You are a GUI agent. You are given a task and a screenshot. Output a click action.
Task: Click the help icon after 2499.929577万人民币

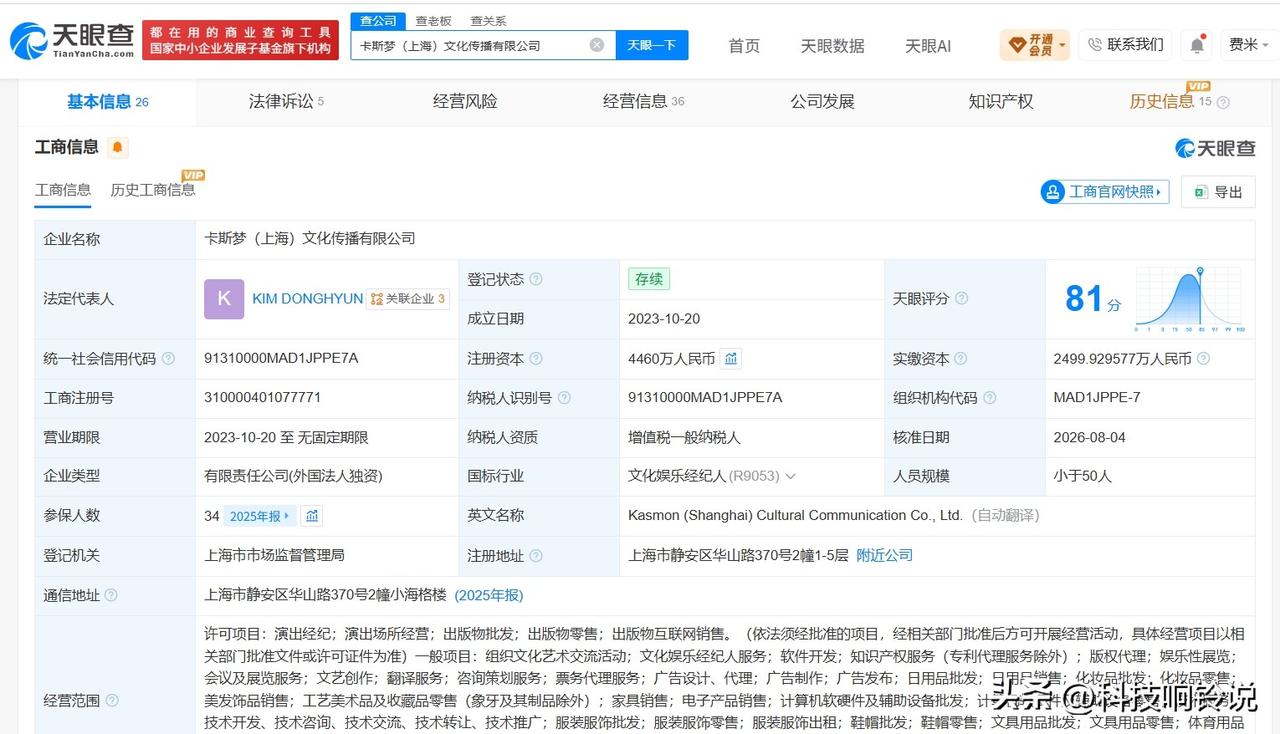pyautogui.click(x=1203, y=358)
